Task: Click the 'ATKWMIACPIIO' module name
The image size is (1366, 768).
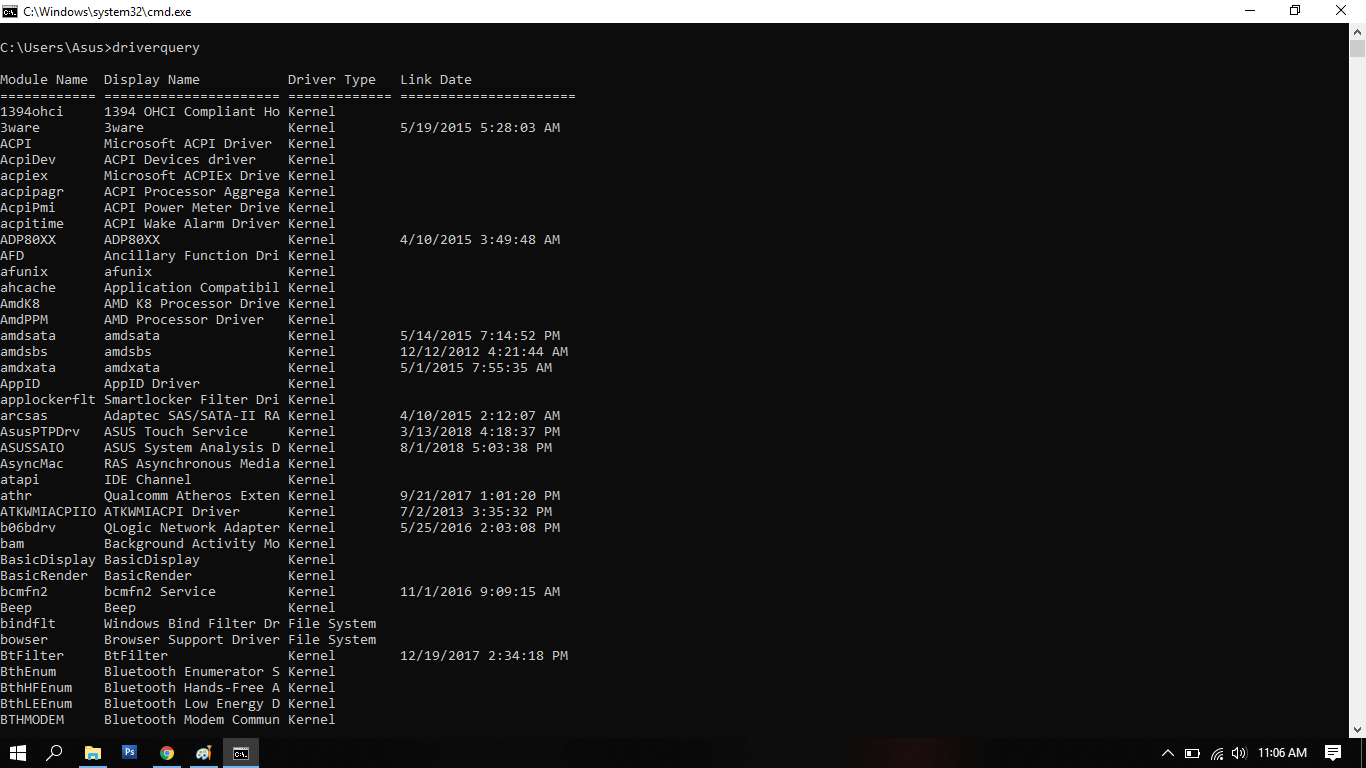Action: 48,512
